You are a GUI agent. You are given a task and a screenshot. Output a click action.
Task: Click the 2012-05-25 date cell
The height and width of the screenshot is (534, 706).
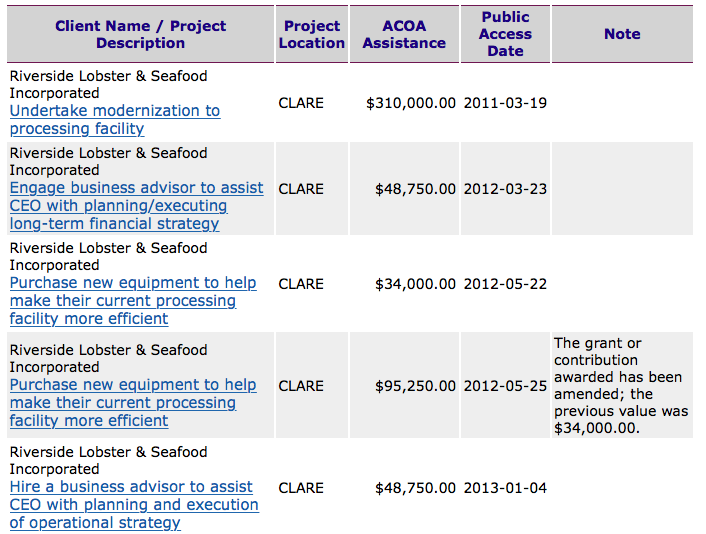(x=505, y=386)
